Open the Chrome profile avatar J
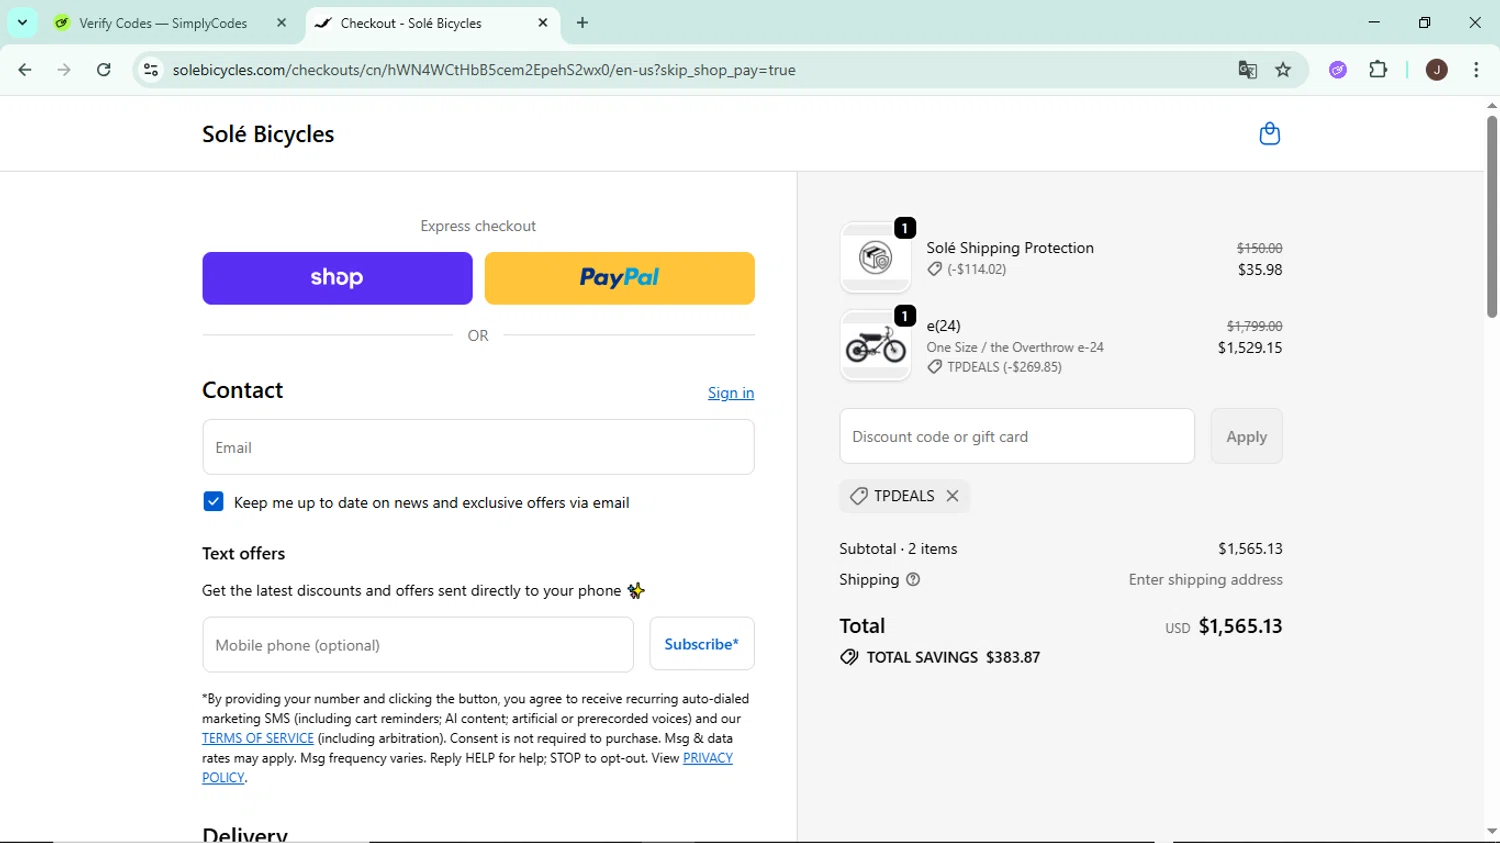This screenshot has height=843, width=1500. (1436, 70)
